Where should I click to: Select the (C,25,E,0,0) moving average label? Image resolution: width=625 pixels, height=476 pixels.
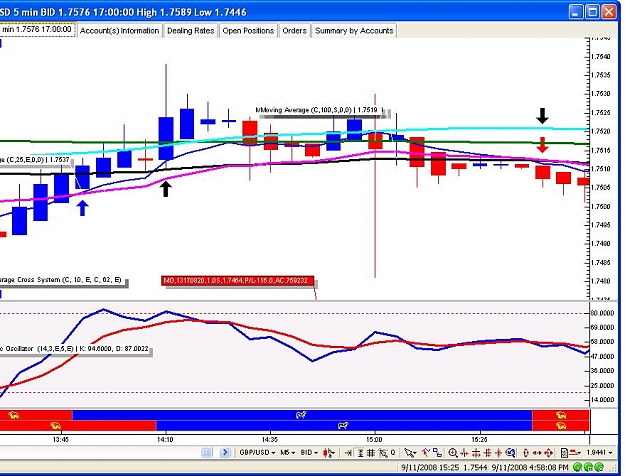[35, 160]
